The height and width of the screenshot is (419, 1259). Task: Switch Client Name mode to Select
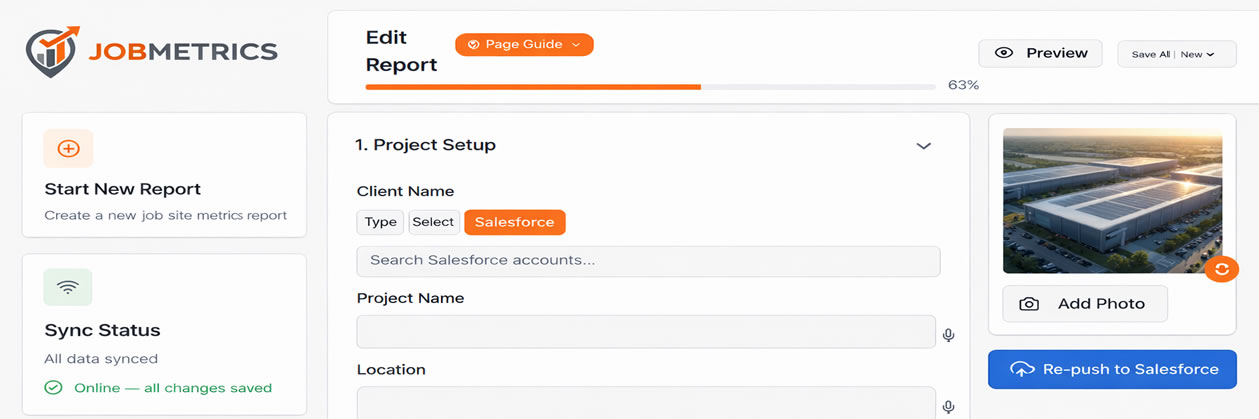[433, 222]
